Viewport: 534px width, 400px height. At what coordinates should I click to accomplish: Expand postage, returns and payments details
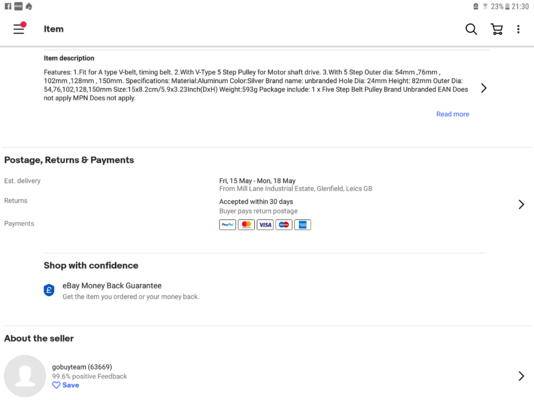click(521, 205)
